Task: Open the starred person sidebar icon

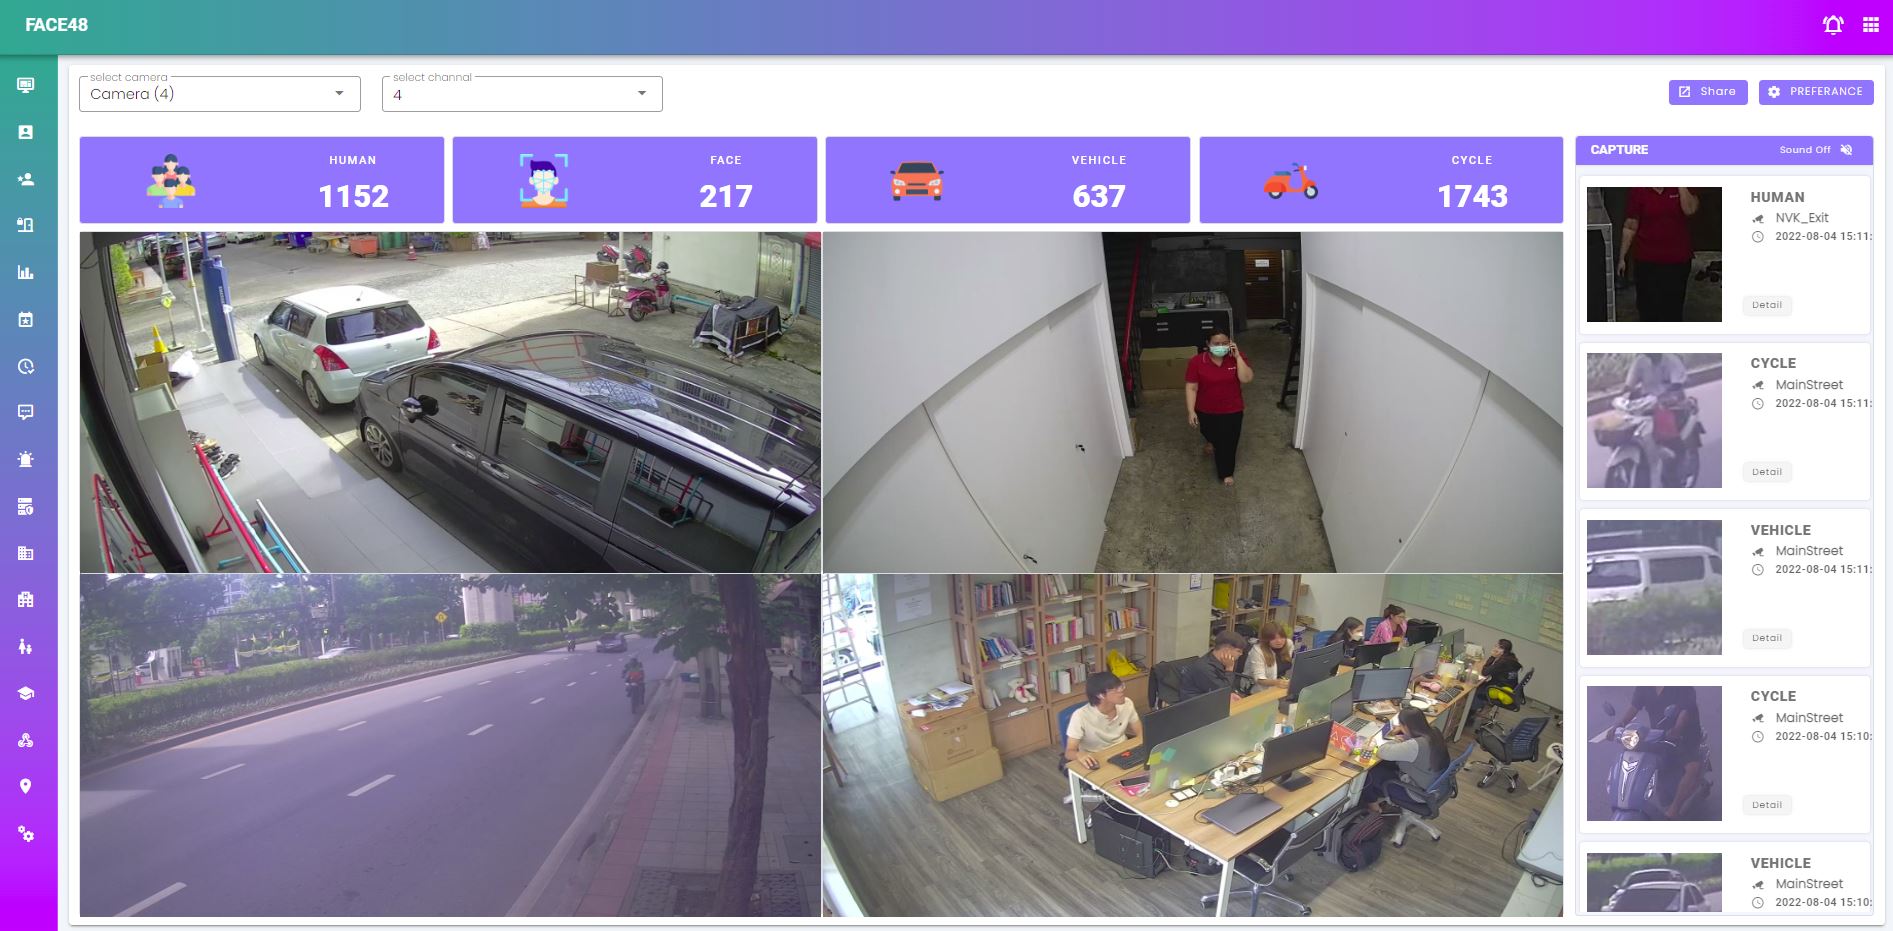Action: tap(26, 179)
